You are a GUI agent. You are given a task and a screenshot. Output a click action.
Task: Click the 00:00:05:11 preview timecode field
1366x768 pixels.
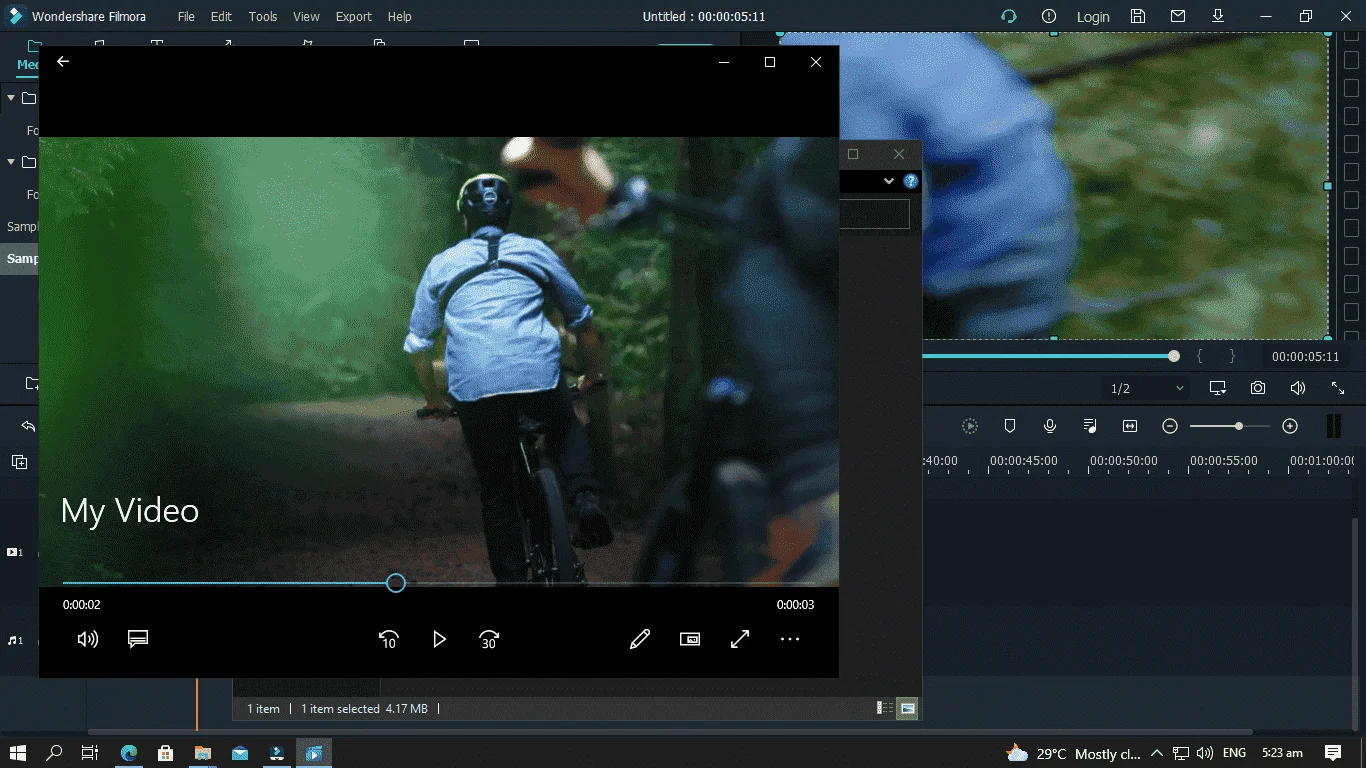pyautogui.click(x=1304, y=357)
